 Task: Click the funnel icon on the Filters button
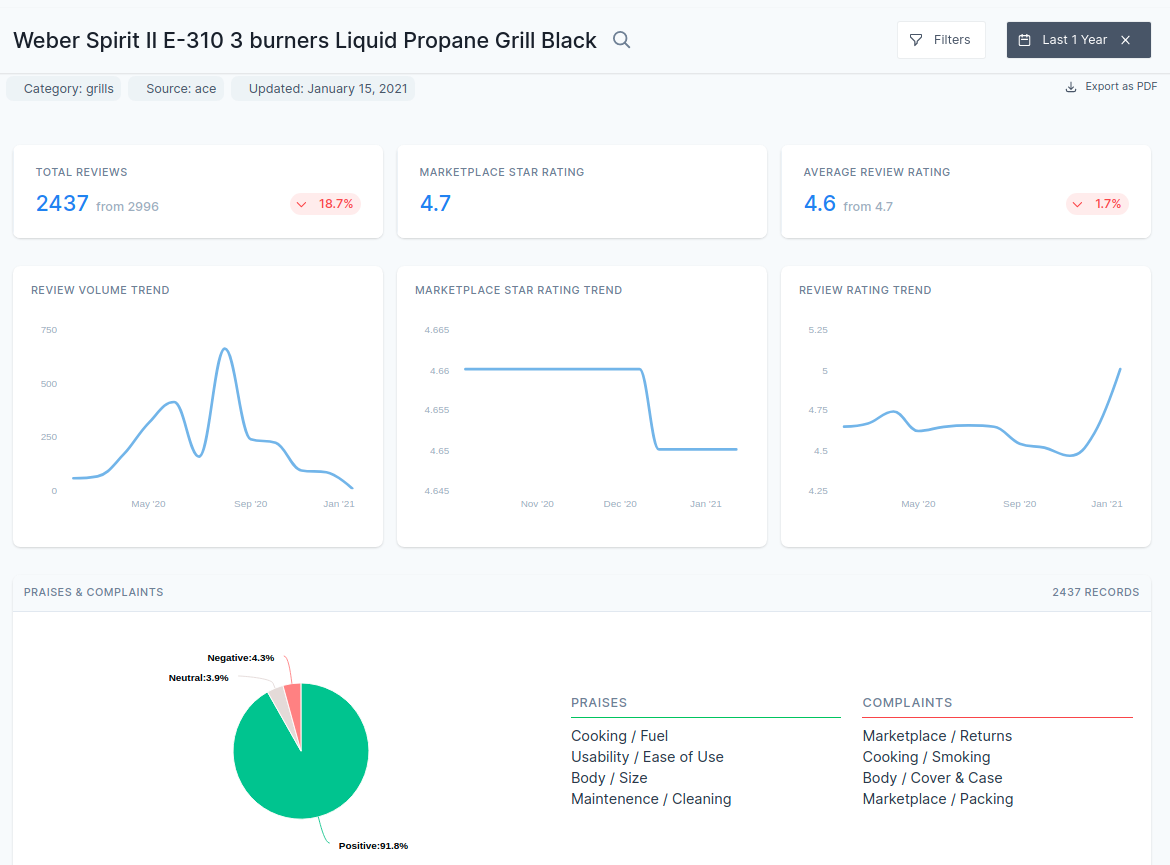pos(915,40)
